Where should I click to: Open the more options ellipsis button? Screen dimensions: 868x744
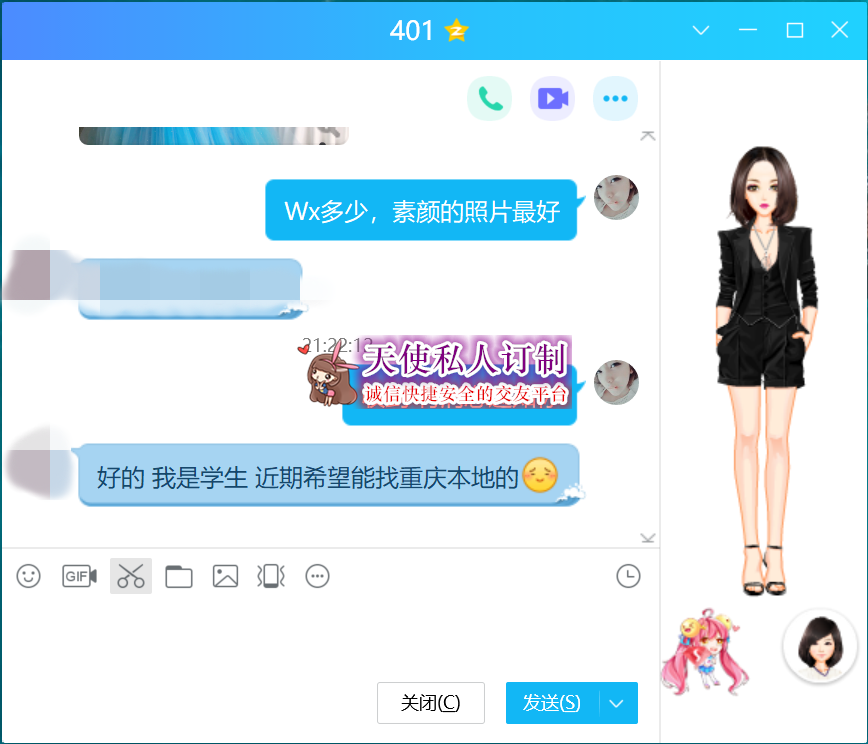[615, 98]
